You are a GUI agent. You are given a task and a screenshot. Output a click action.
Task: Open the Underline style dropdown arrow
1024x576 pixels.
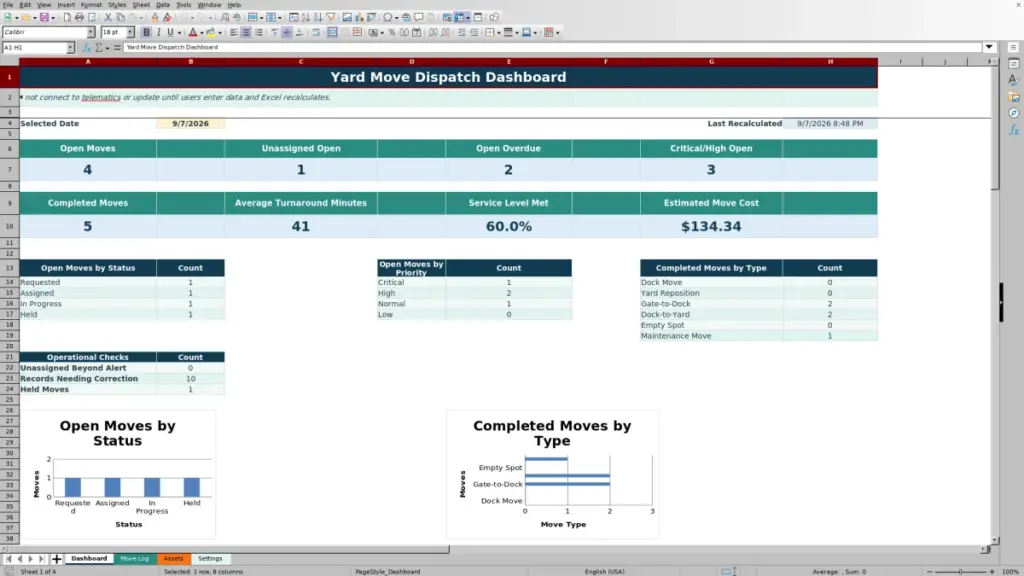point(179,33)
